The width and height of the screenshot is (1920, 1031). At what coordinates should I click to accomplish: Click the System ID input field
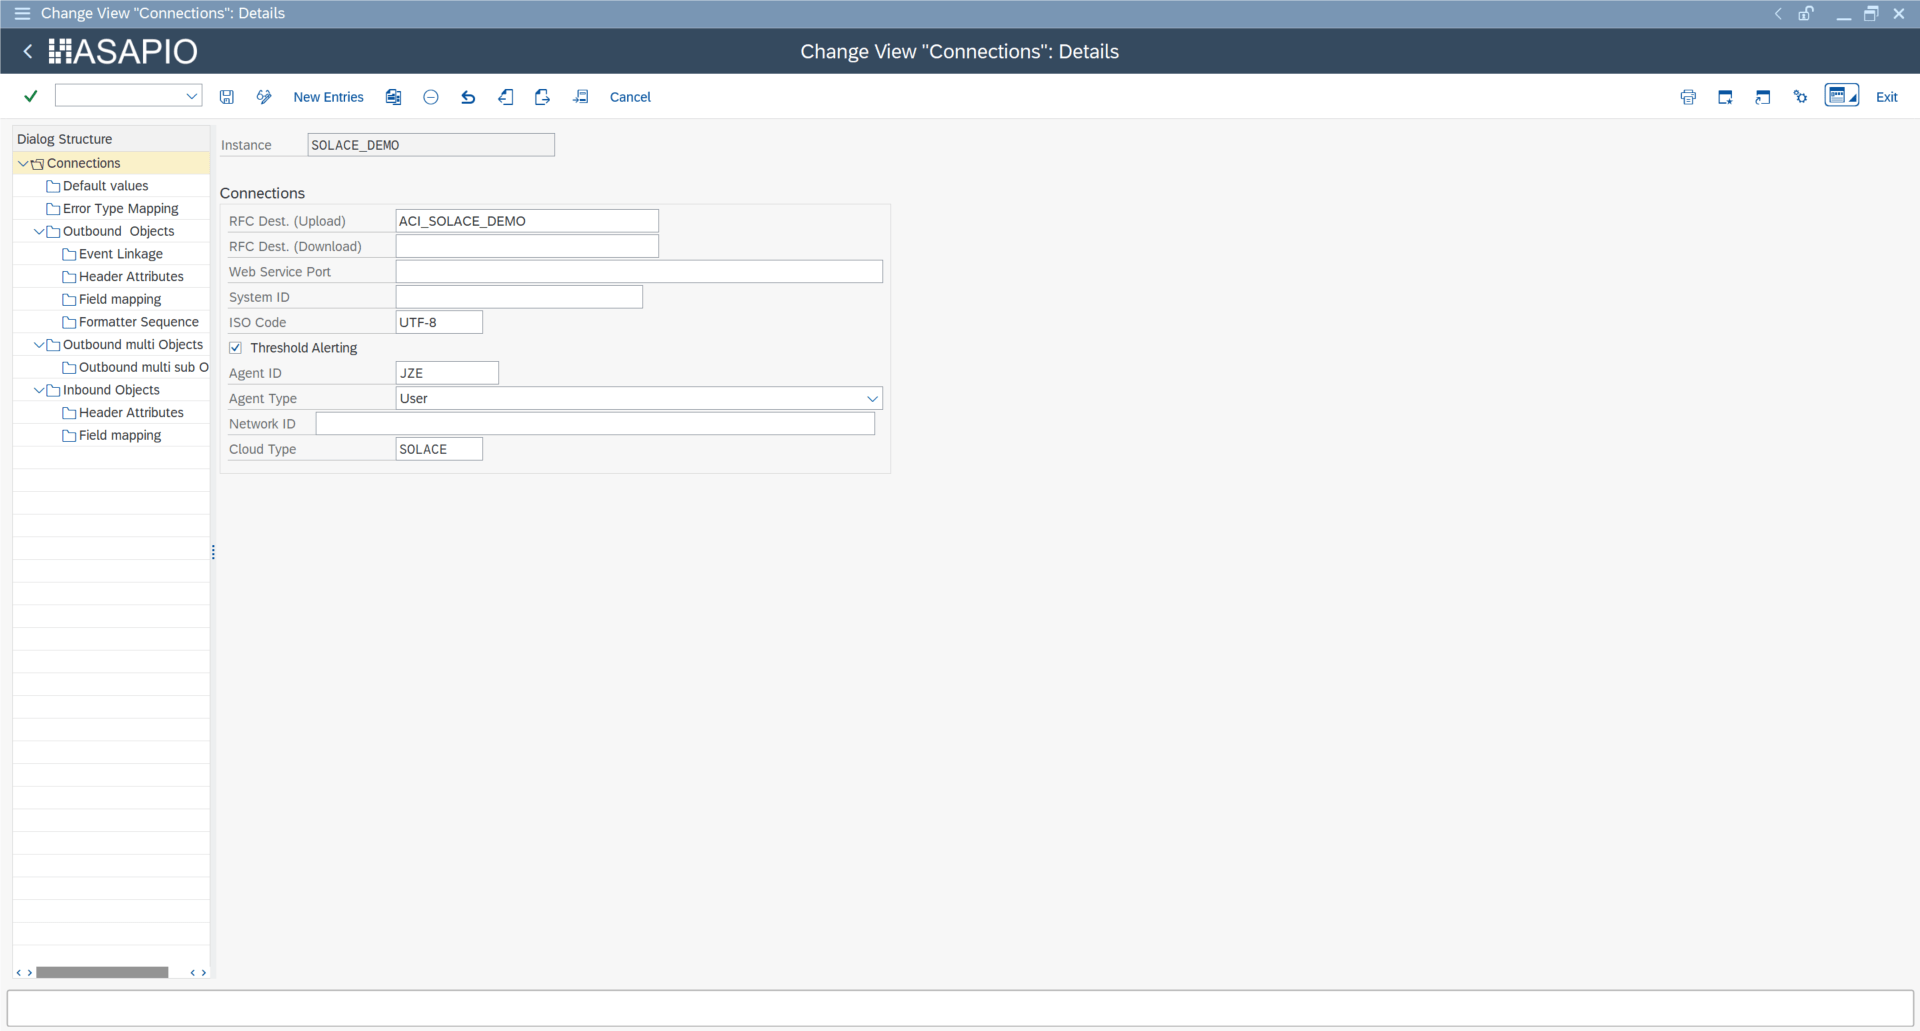pyautogui.click(x=519, y=297)
